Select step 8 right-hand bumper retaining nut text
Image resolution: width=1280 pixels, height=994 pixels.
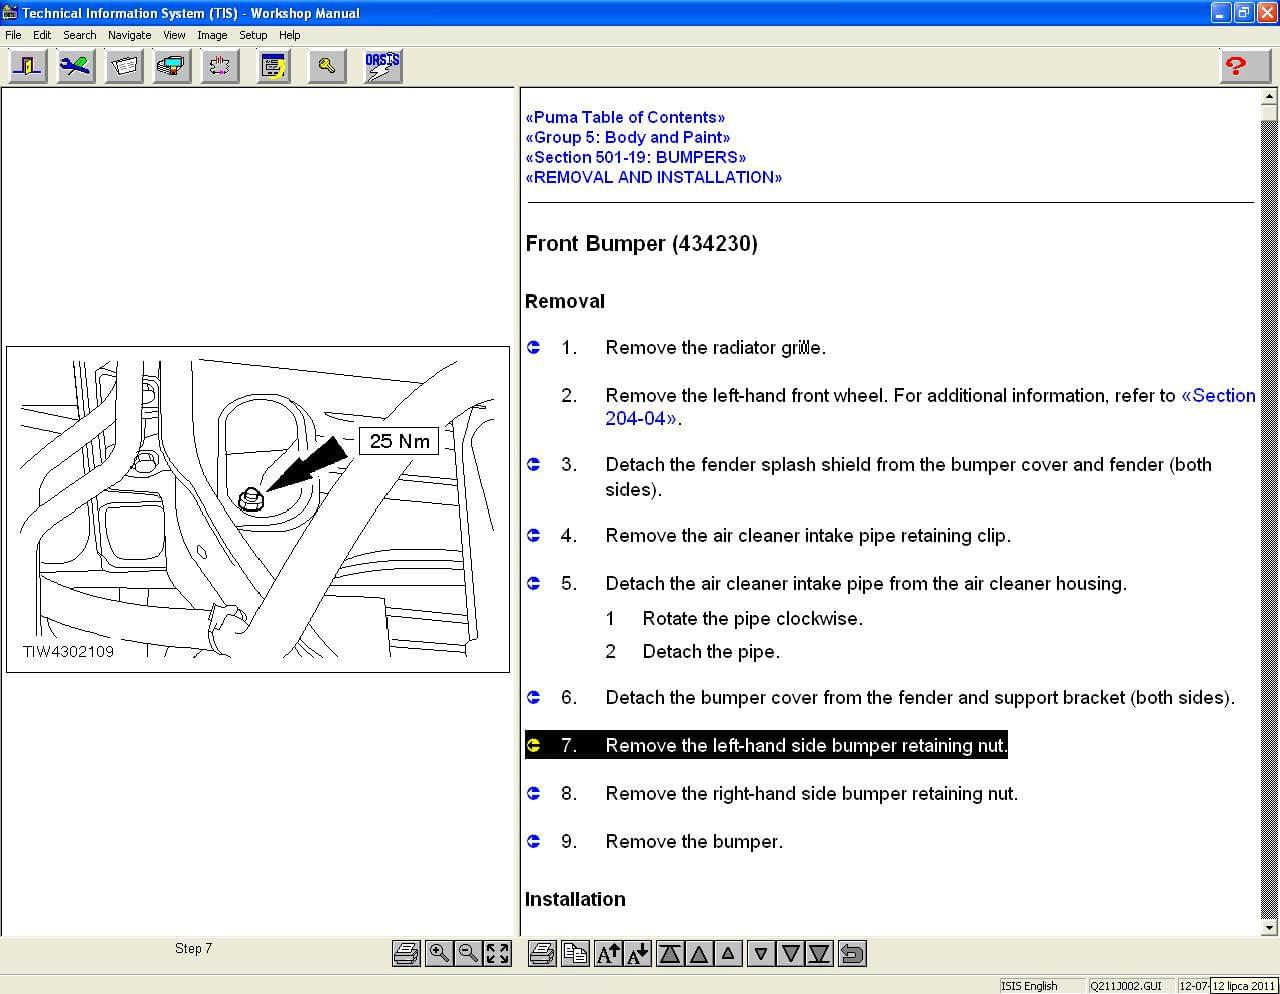pyautogui.click(x=811, y=793)
